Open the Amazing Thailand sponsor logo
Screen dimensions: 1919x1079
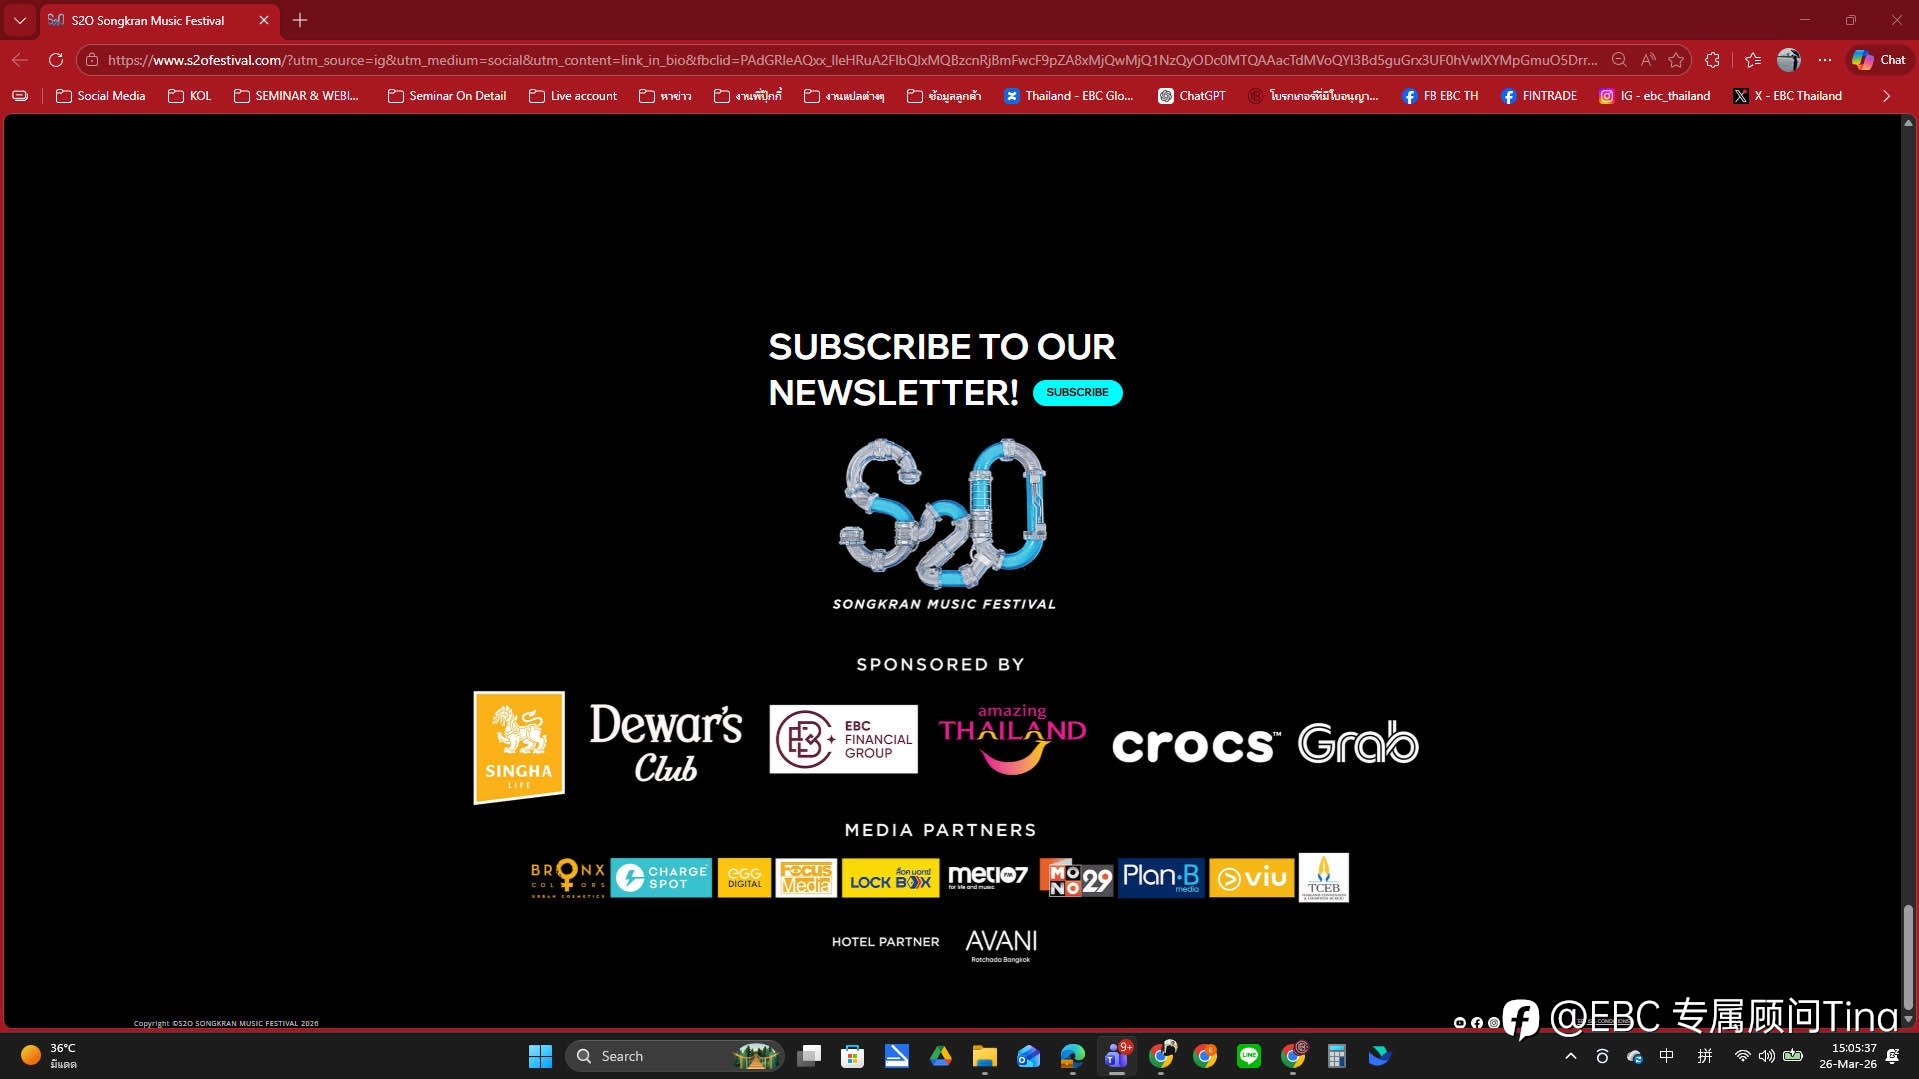pyautogui.click(x=1012, y=739)
